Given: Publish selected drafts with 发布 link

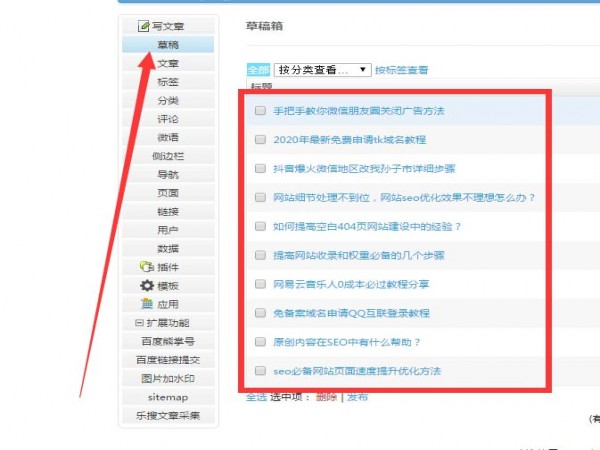Looking at the screenshot, I should click(x=357, y=397).
